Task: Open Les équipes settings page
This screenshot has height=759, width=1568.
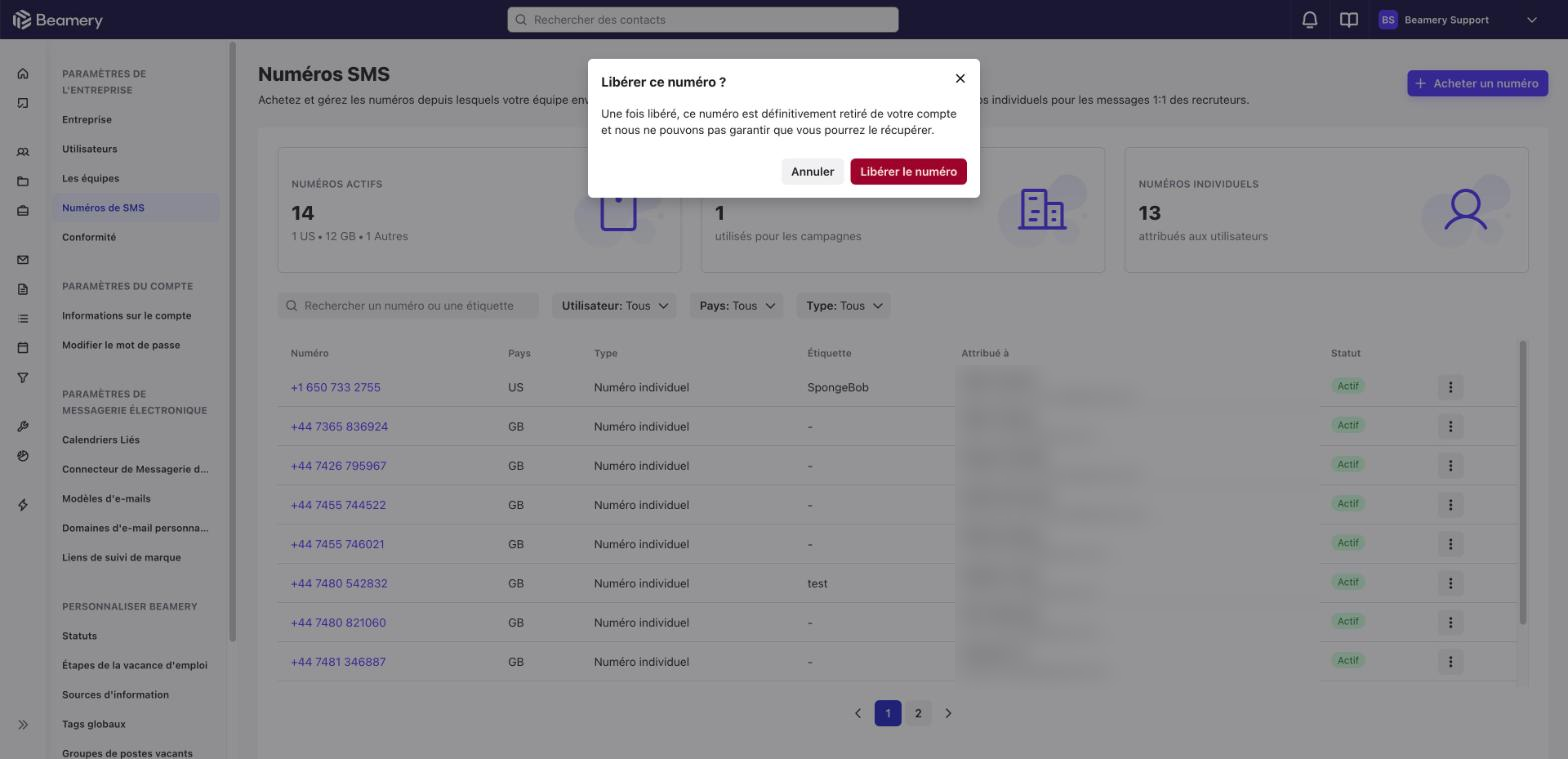Action: coord(91,178)
